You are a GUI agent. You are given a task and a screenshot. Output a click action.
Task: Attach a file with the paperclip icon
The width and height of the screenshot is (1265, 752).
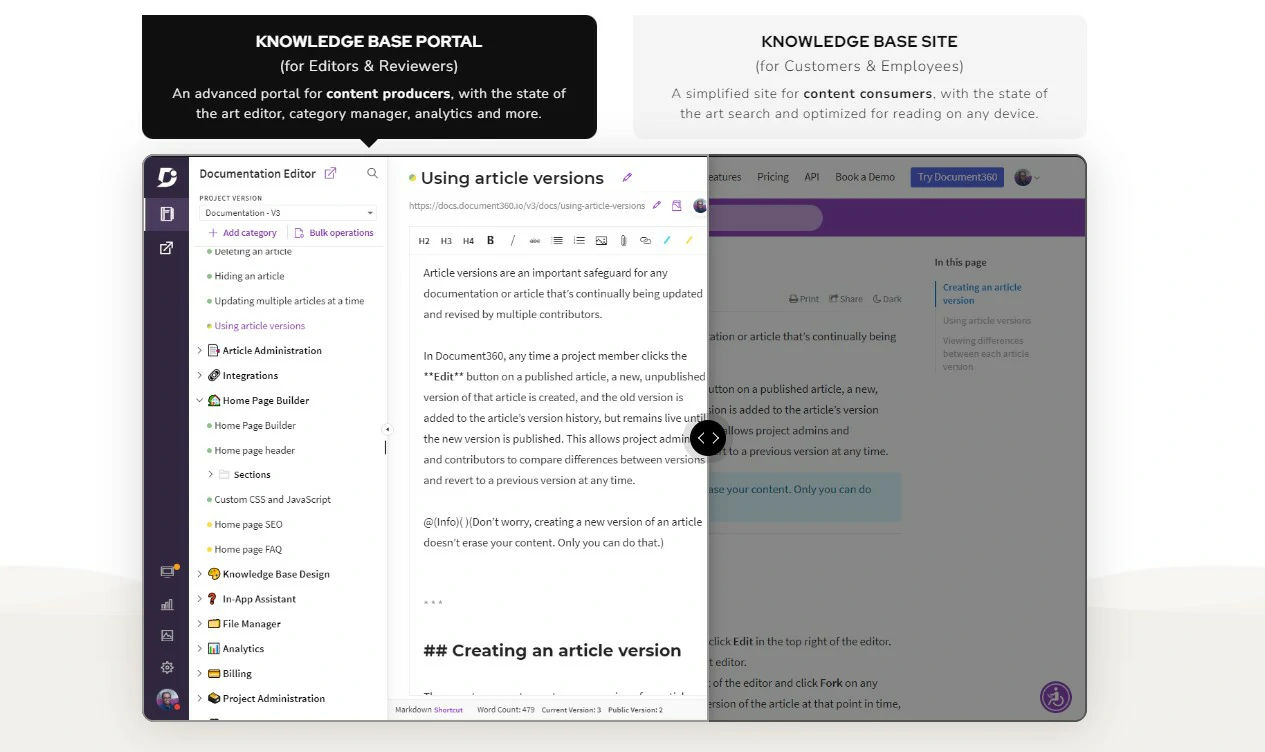pos(623,241)
